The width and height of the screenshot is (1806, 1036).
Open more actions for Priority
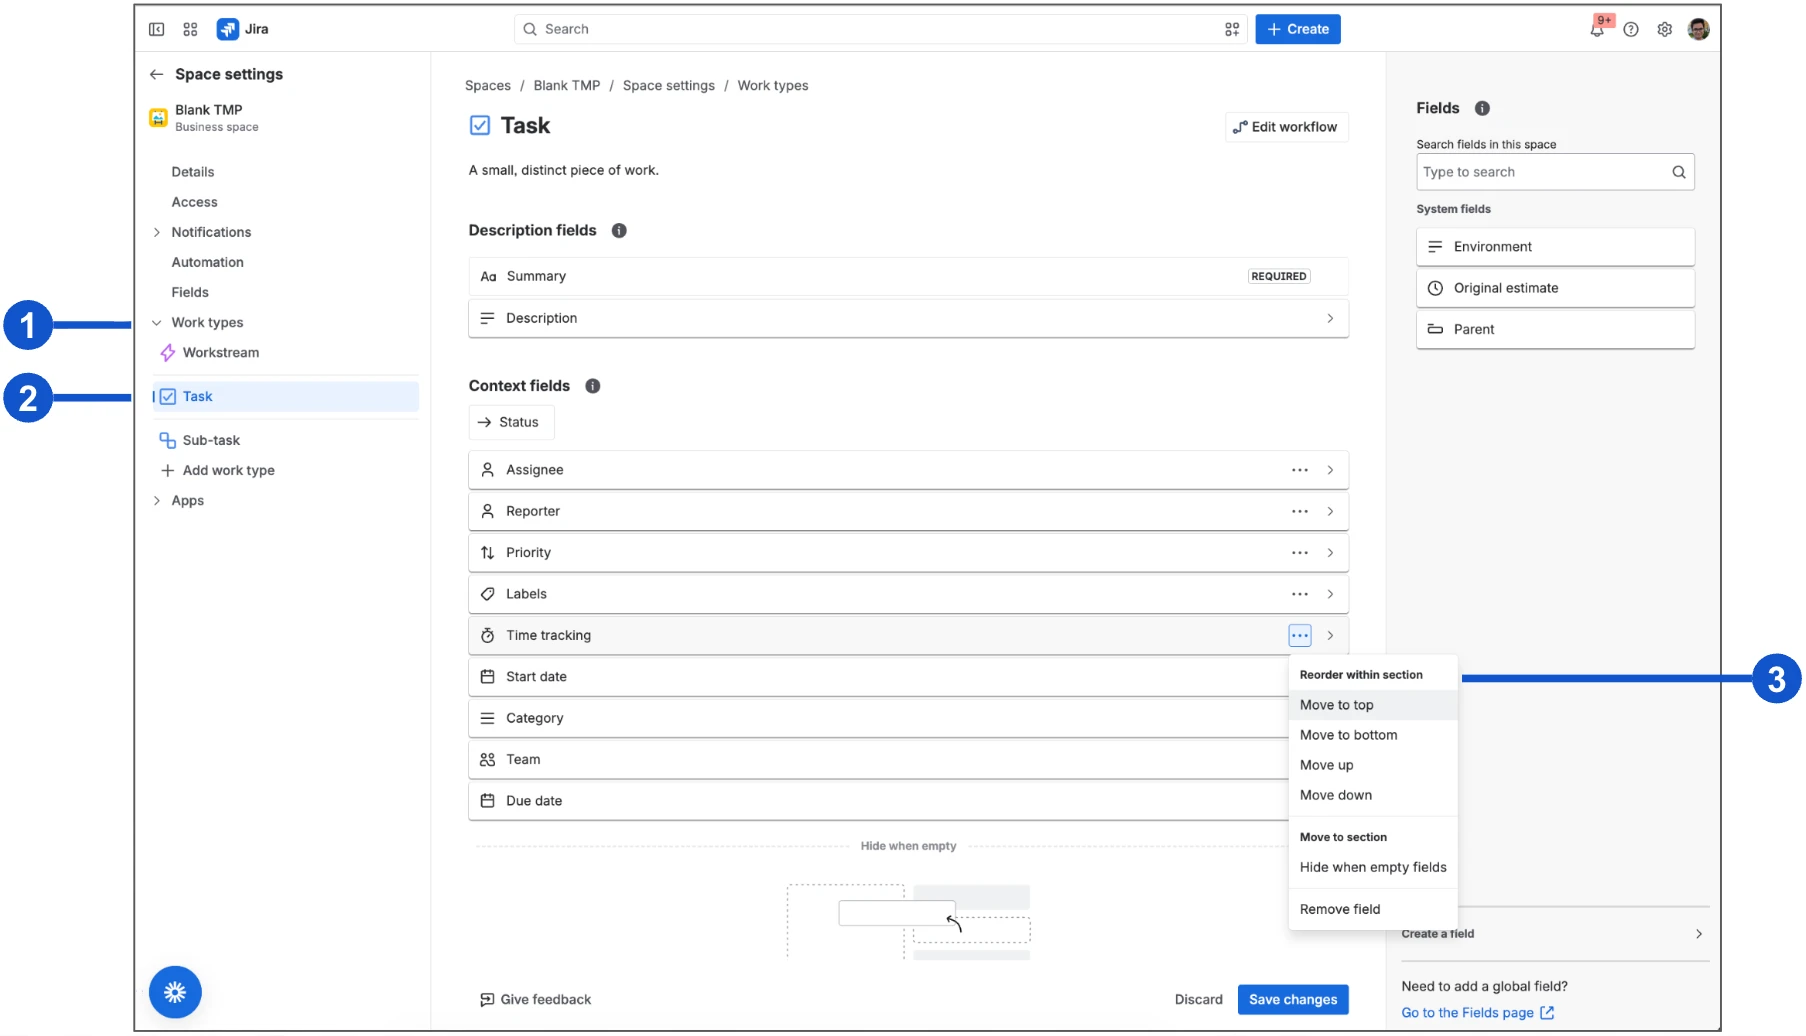[x=1300, y=553]
